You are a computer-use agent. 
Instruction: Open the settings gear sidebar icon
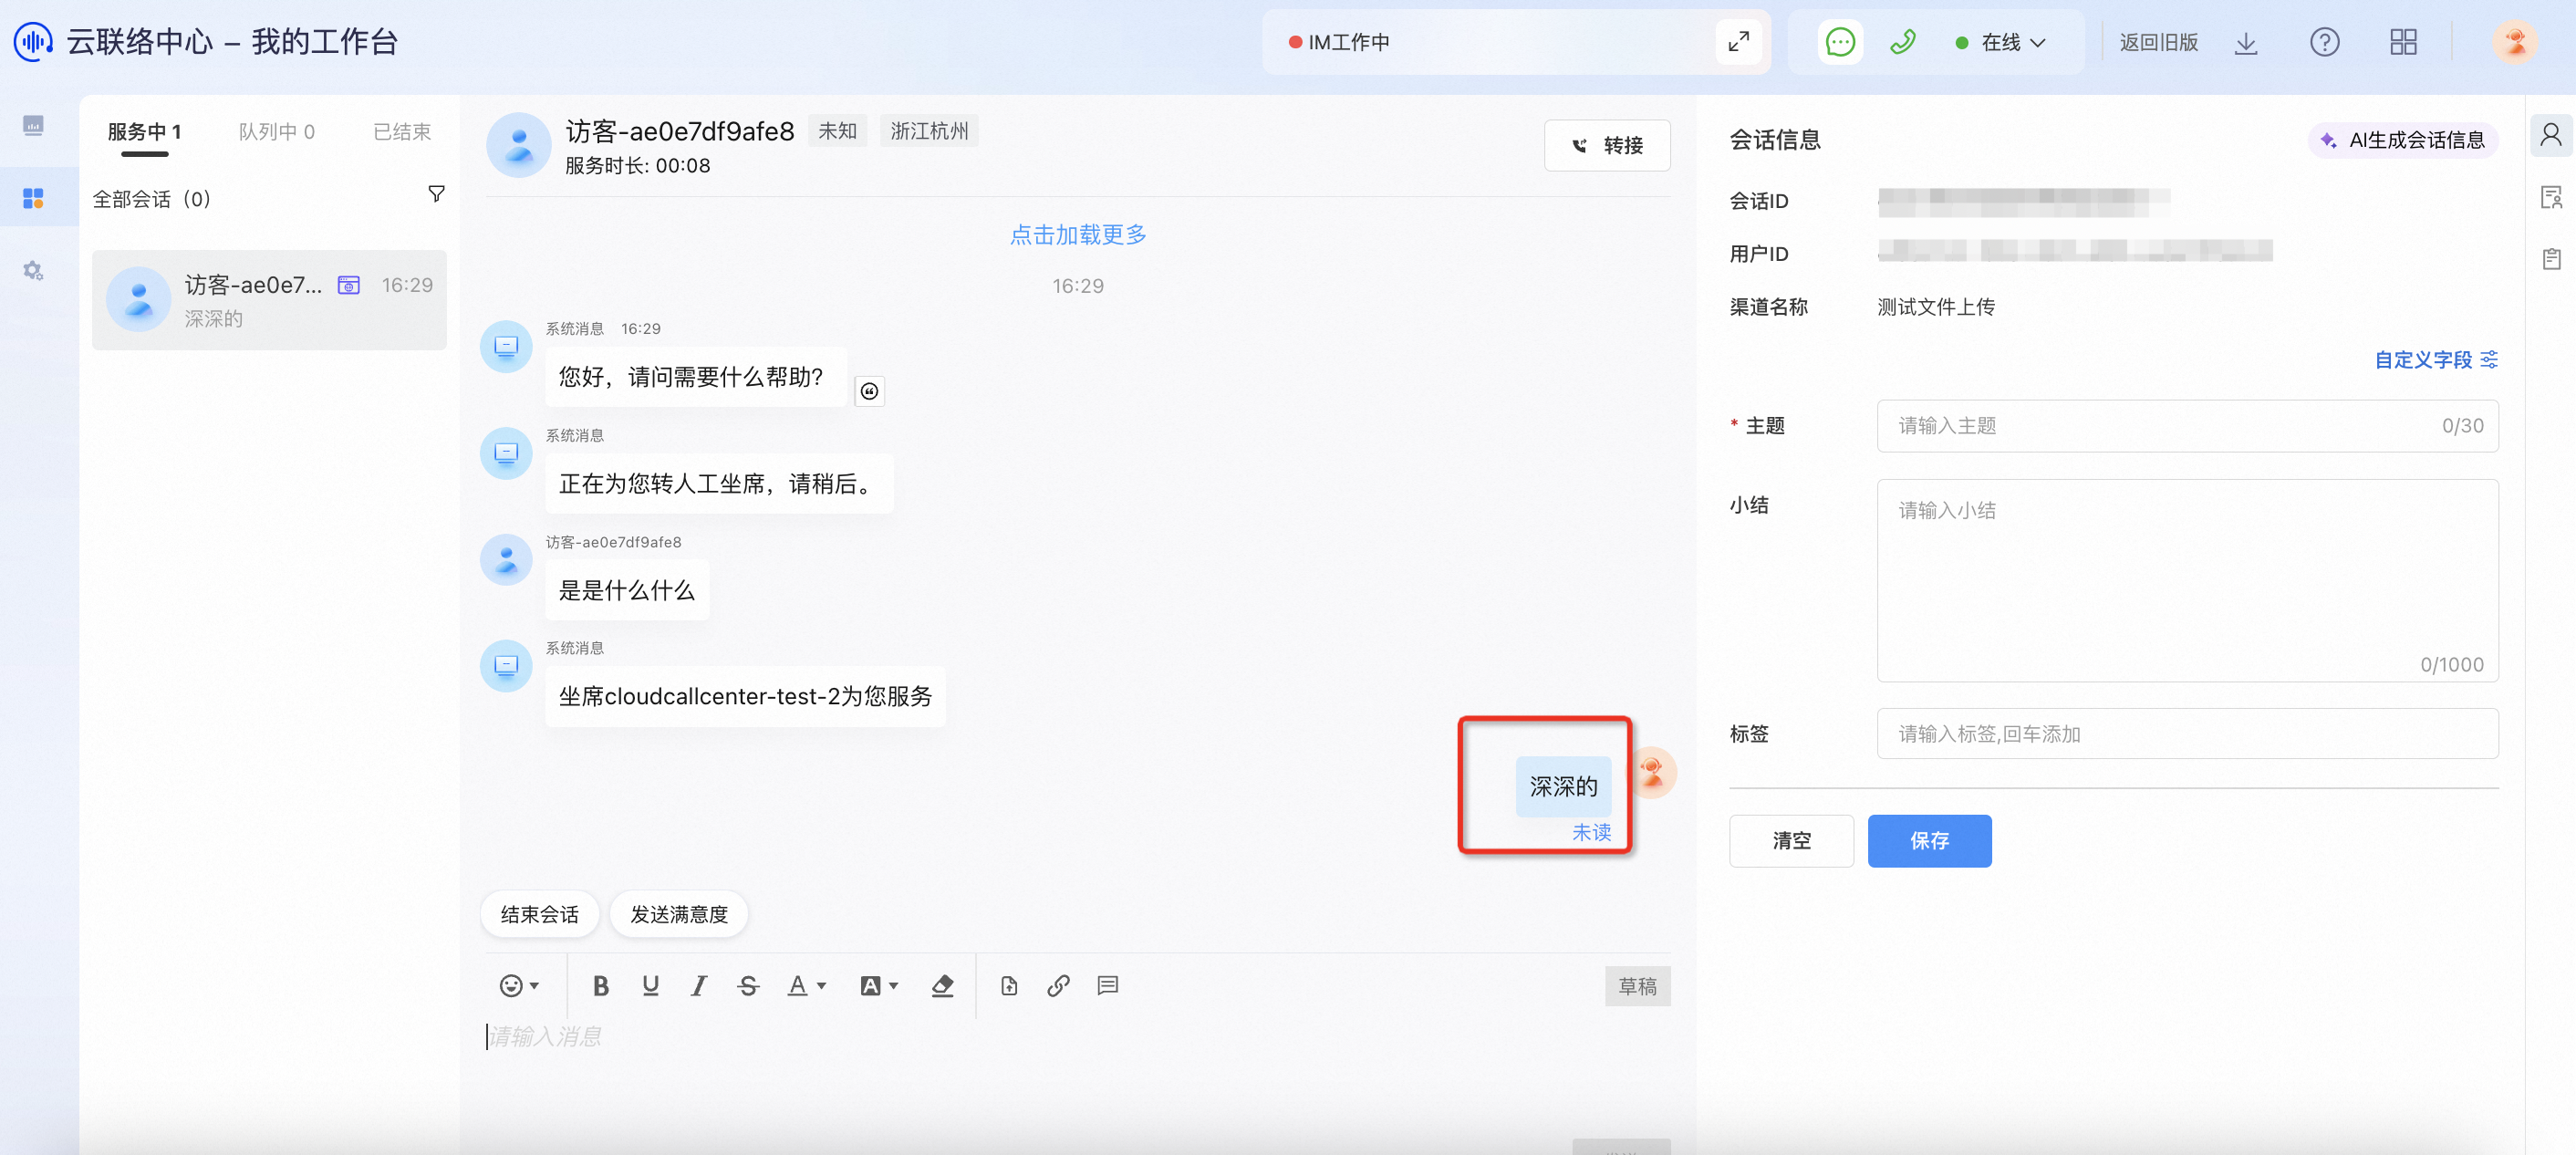[x=33, y=270]
